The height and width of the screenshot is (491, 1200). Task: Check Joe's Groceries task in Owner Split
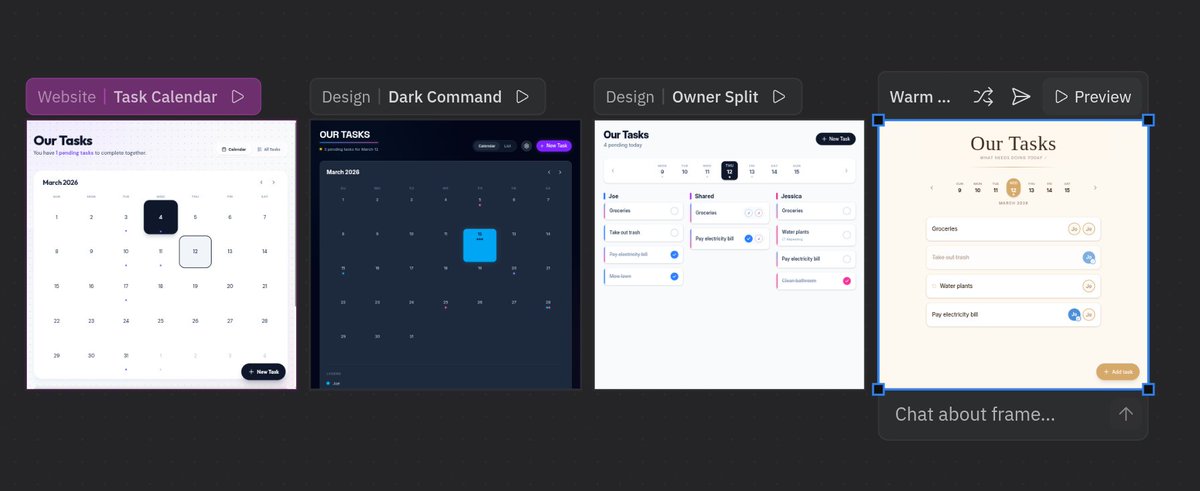pos(674,211)
